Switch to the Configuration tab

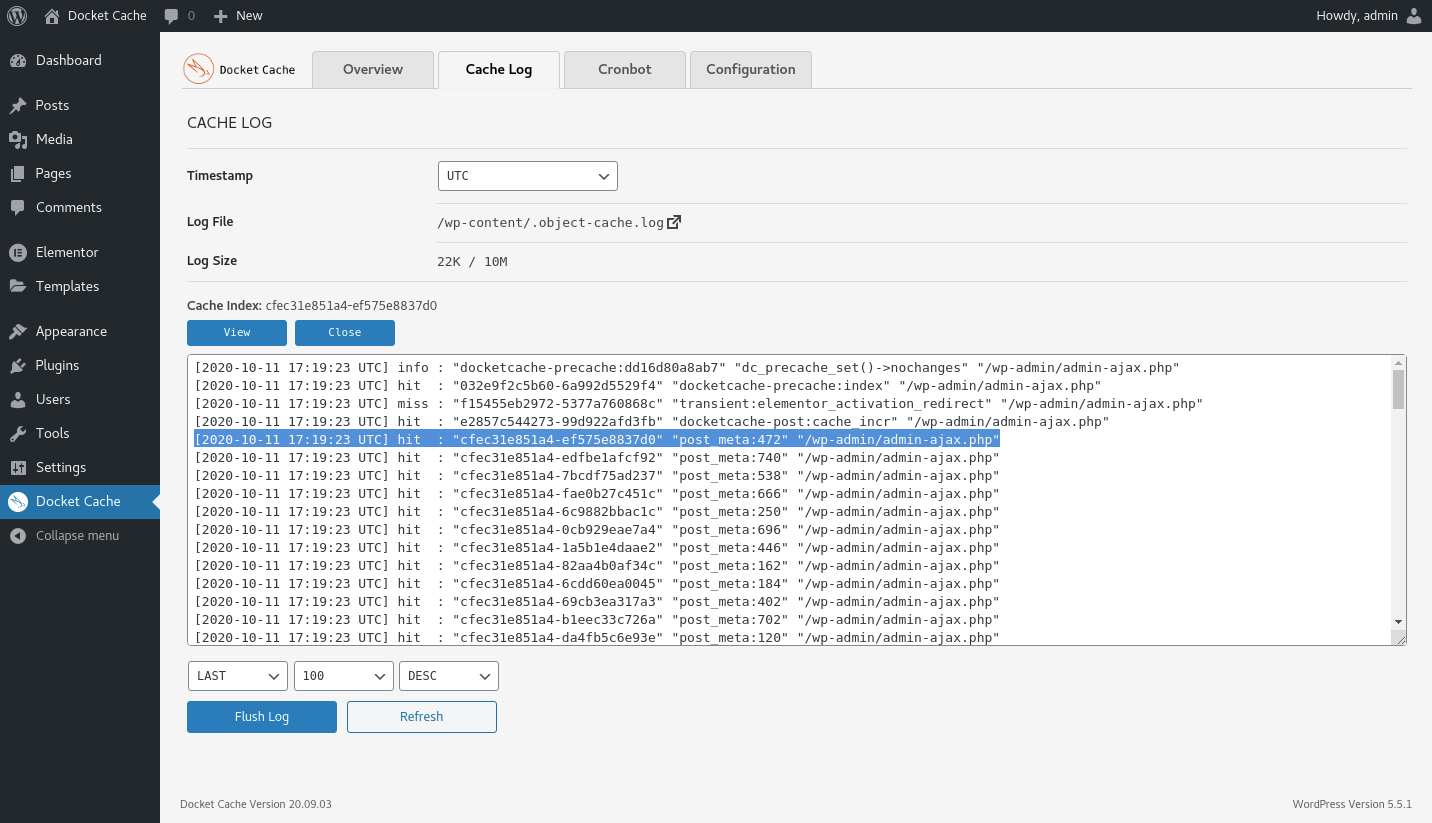[x=750, y=69]
